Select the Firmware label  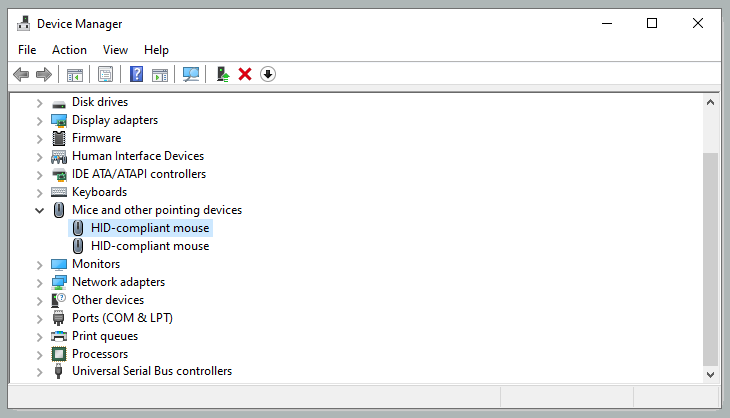tap(97, 138)
